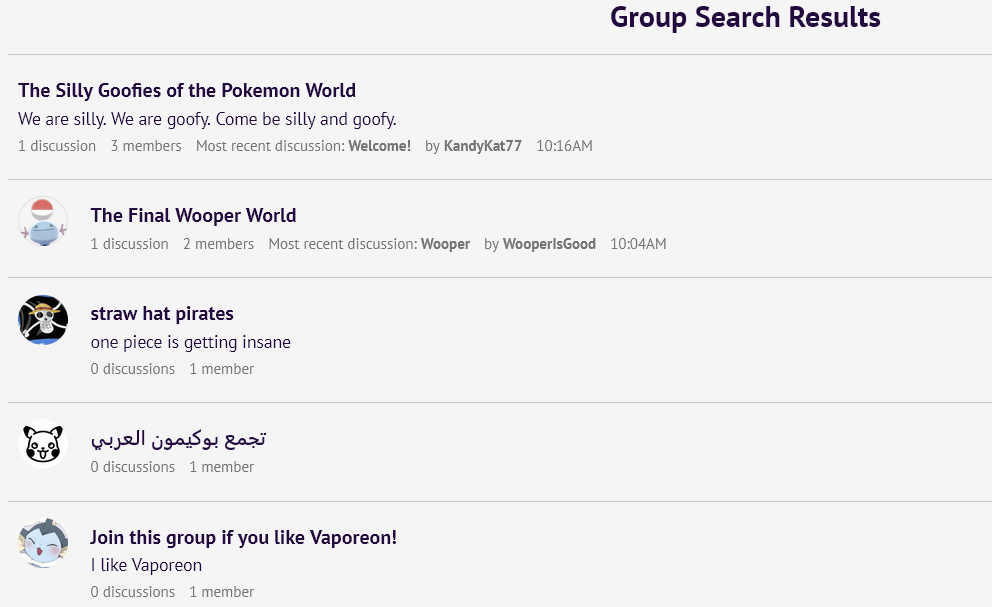Click '0 discussions' under straw hat pirates
The width and height of the screenshot is (992, 607).
(133, 368)
